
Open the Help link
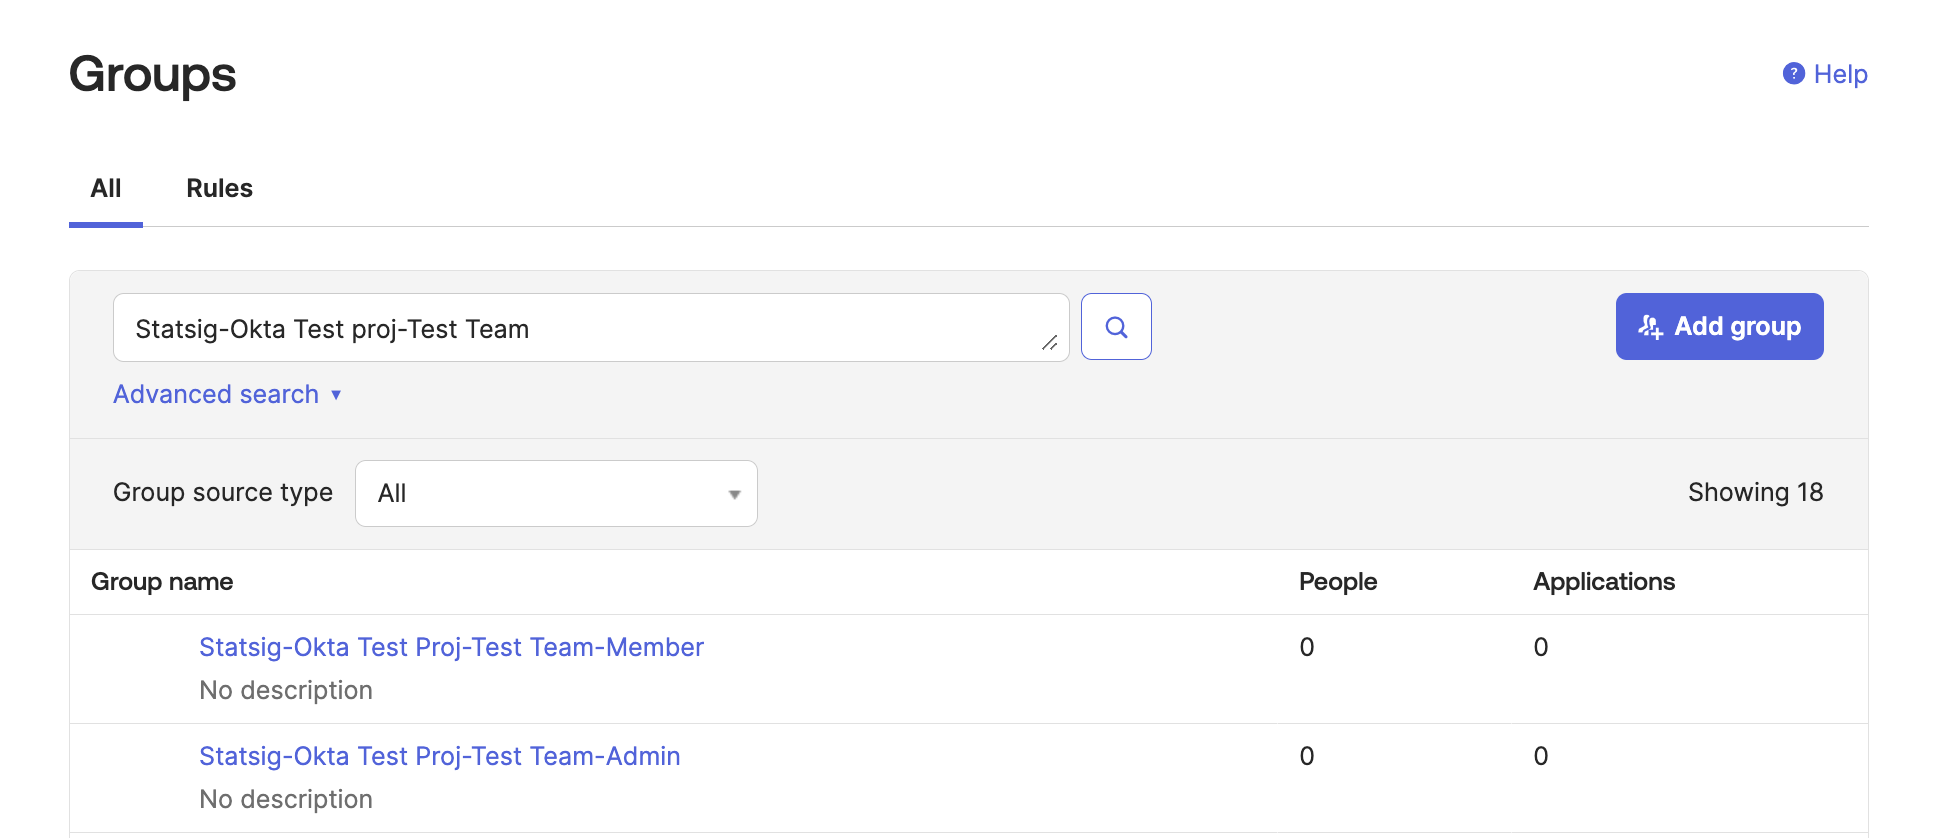point(1840,74)
